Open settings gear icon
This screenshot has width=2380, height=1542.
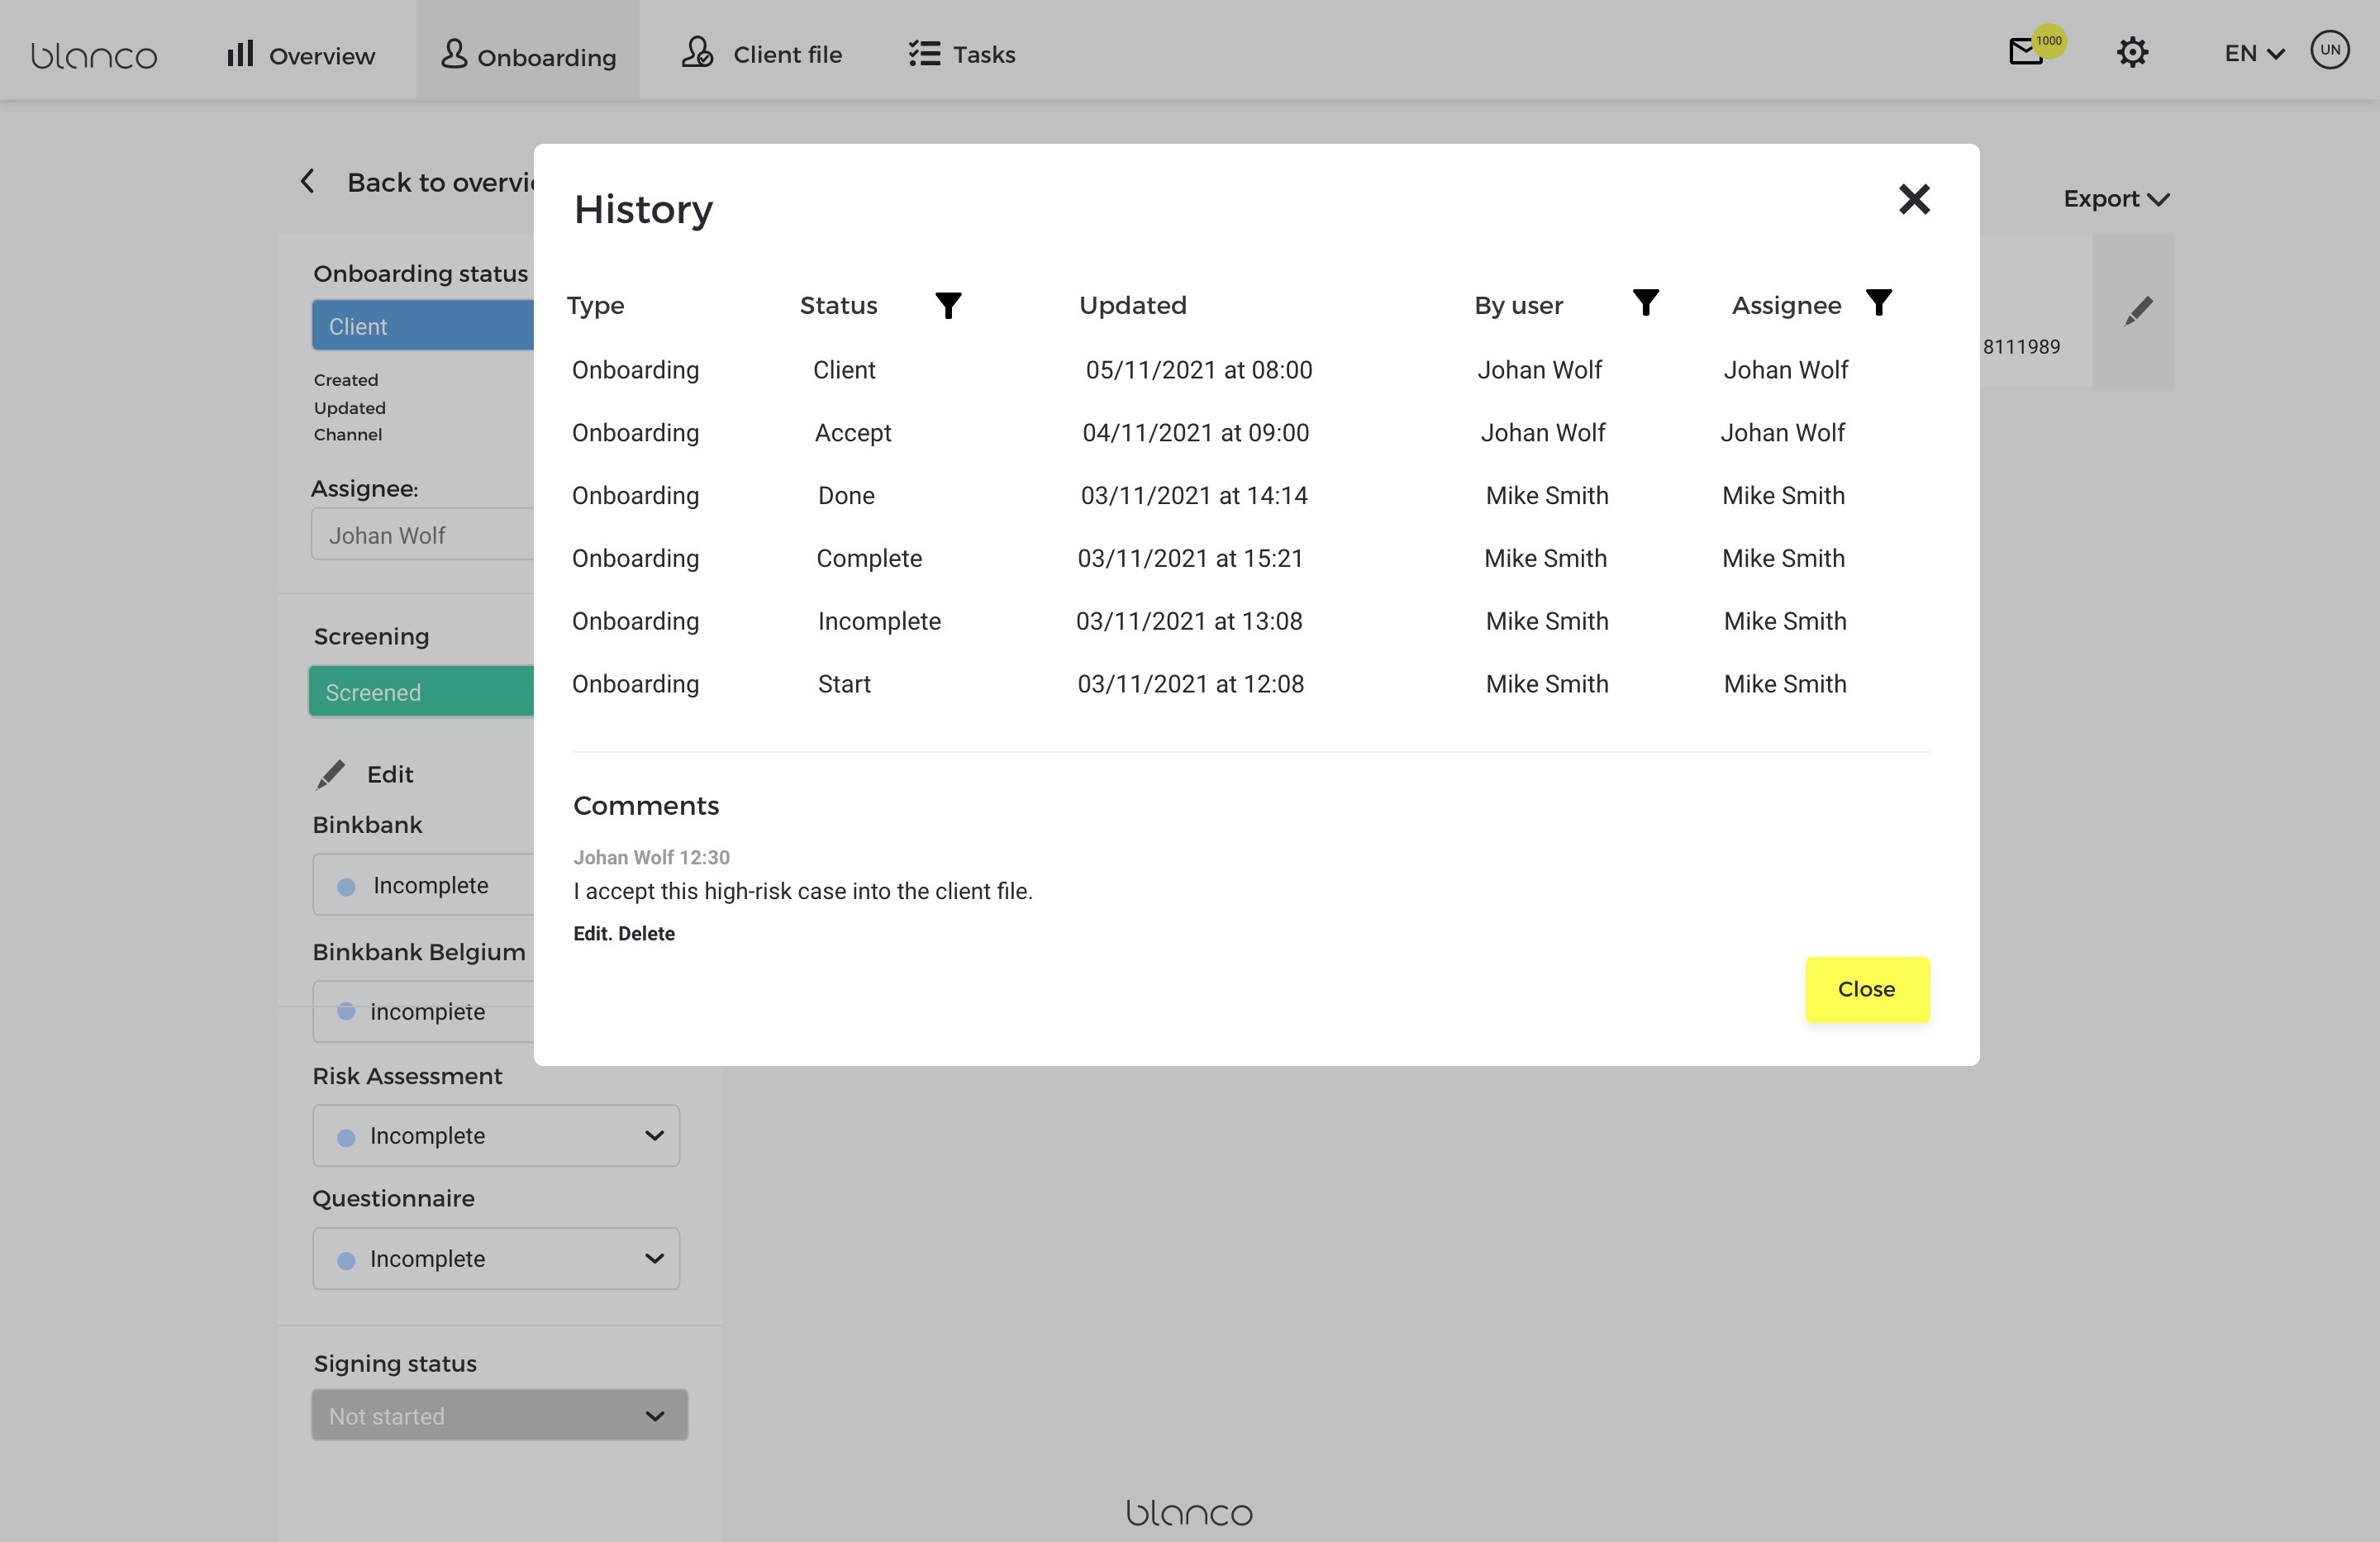pos(2132,53)
